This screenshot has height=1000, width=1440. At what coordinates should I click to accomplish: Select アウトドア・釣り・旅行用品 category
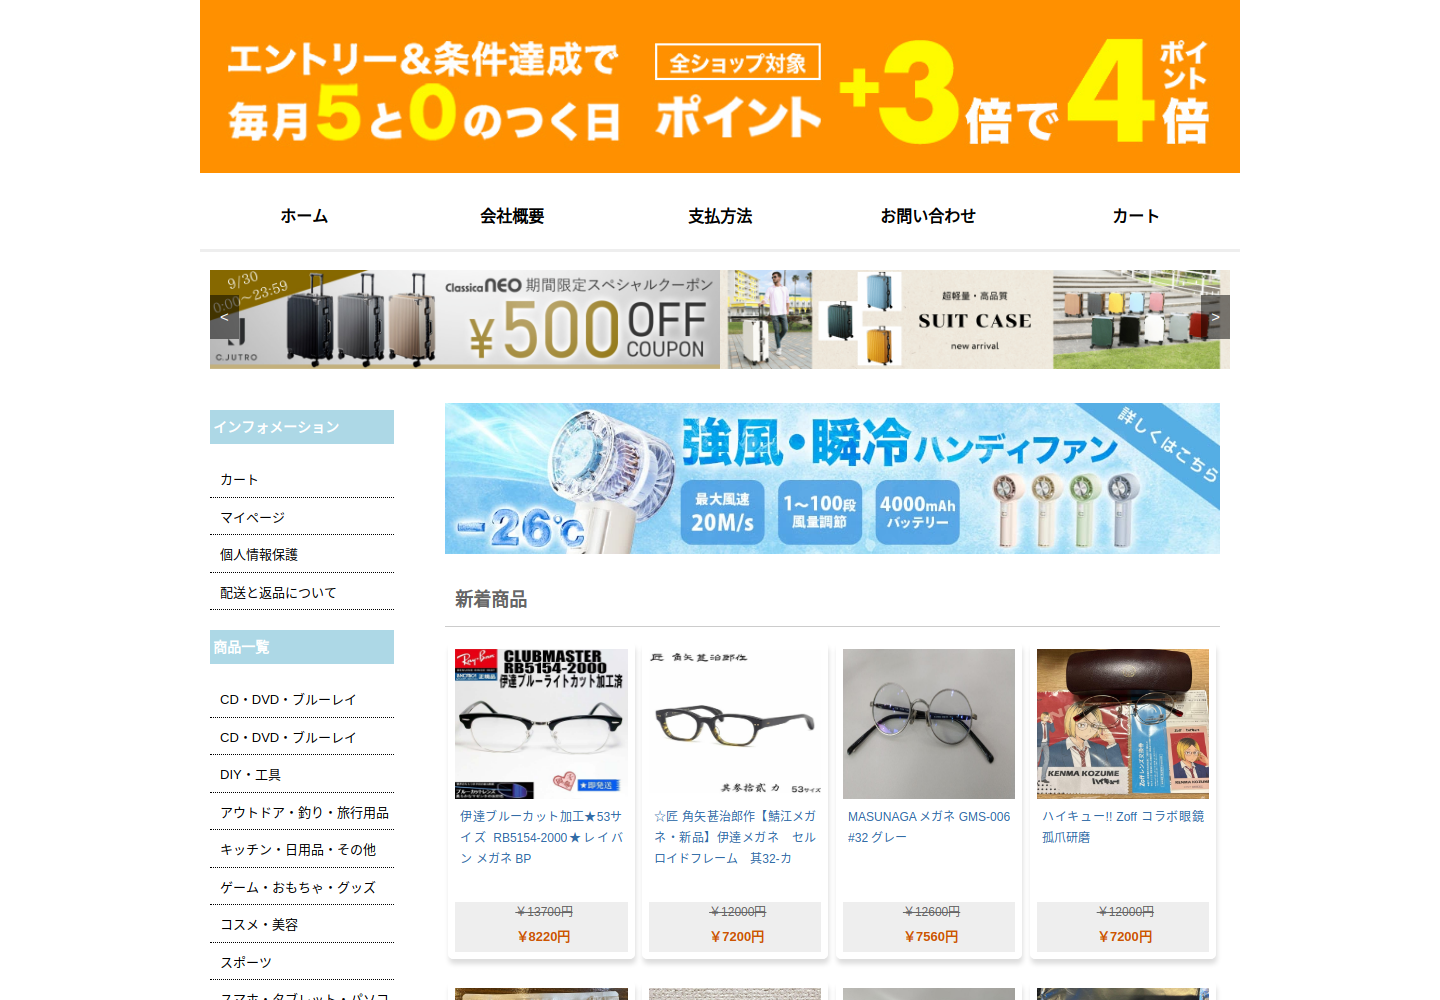coord(304,813)
